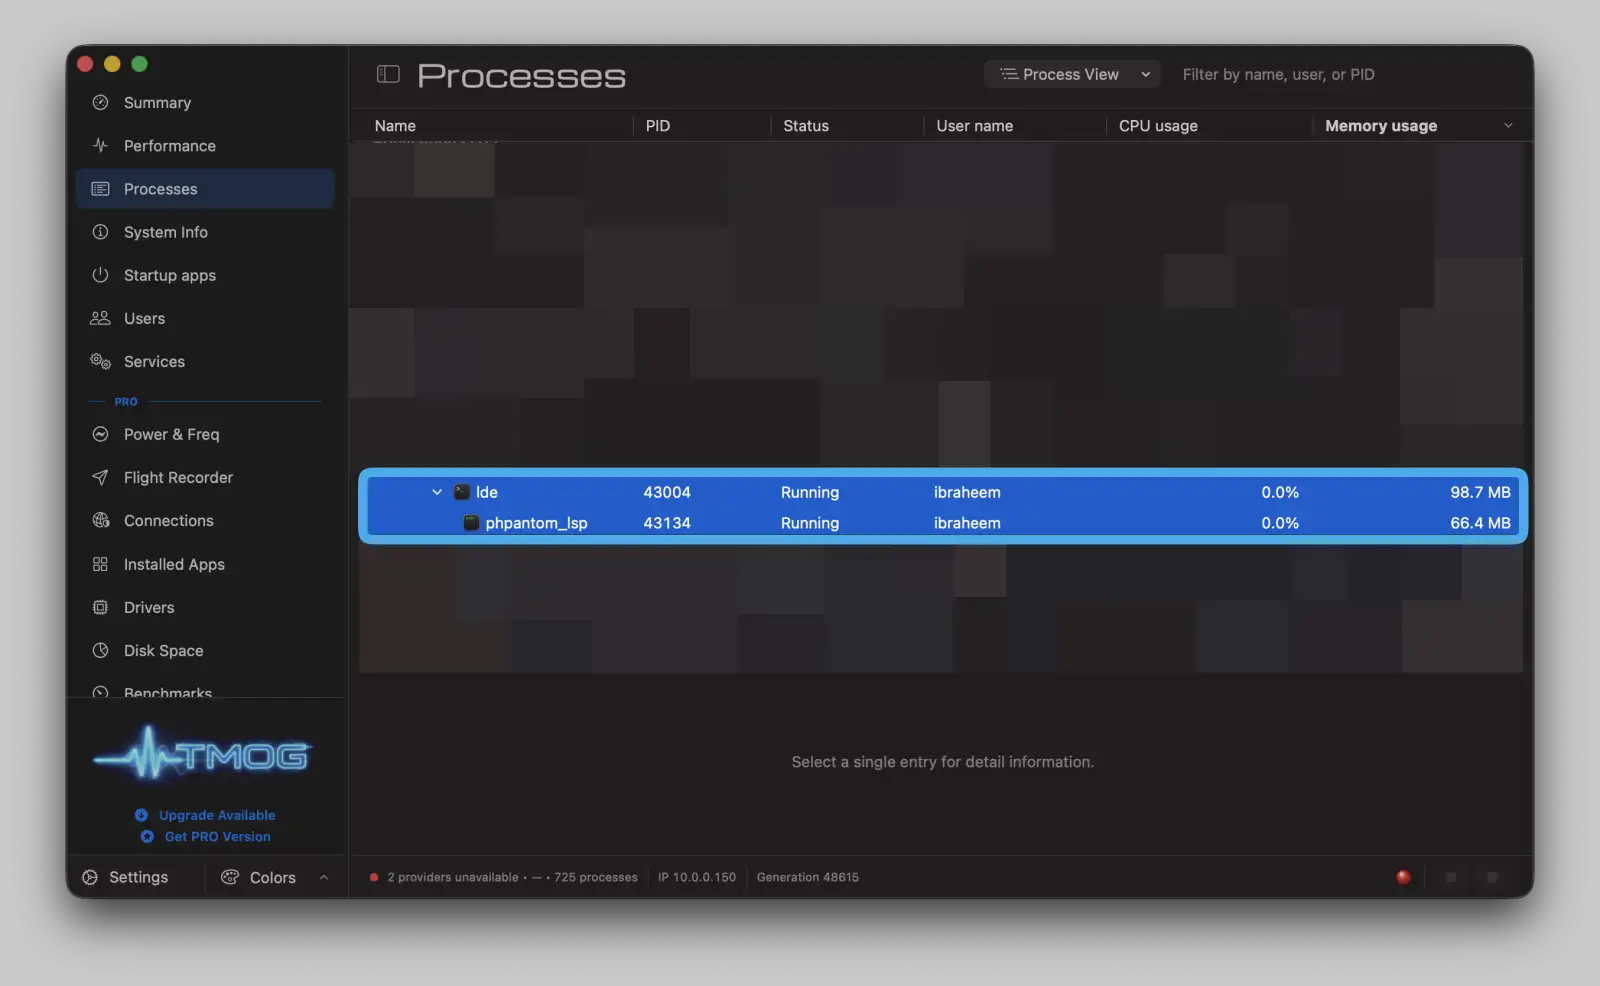Click the Generation 48615 status entry

click(x=808, y=877)
